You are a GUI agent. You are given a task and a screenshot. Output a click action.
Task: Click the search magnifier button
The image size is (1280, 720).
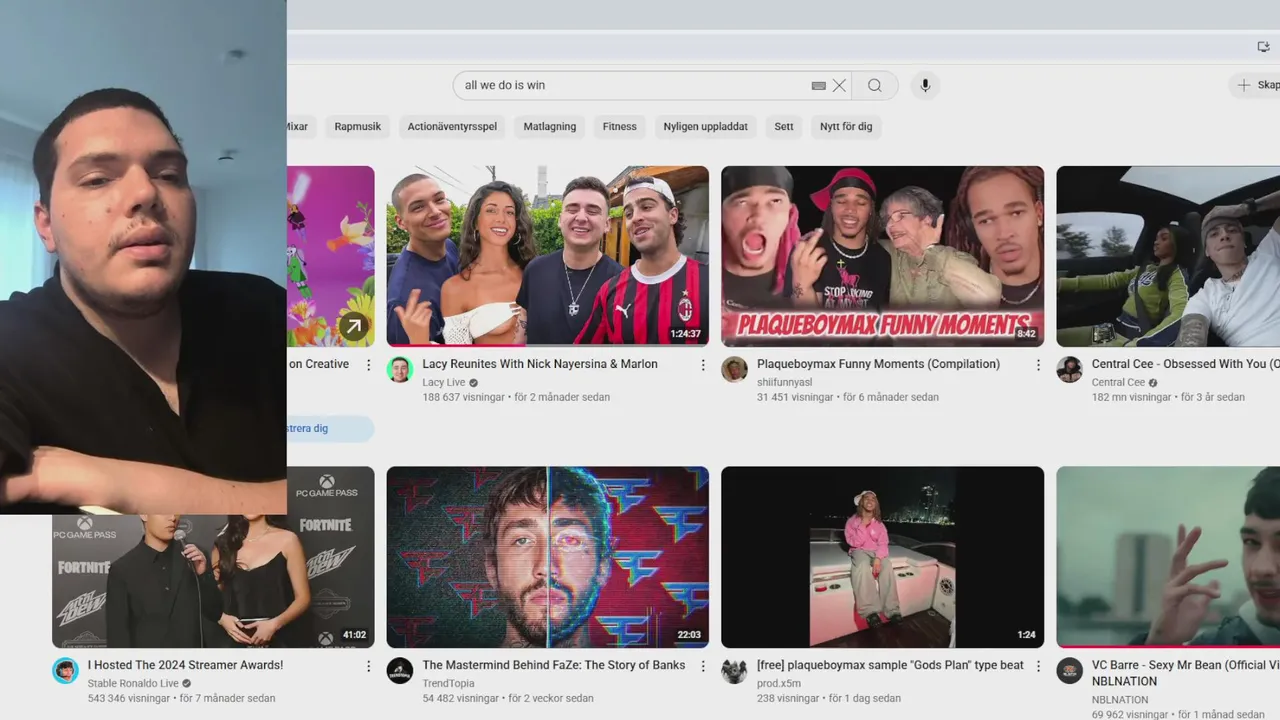point(875,85)
